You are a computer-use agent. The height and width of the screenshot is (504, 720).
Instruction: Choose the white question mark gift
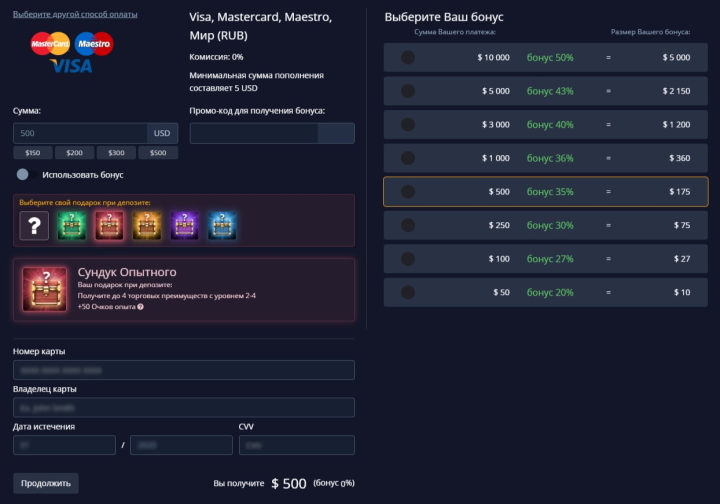(x=34, y=226)
